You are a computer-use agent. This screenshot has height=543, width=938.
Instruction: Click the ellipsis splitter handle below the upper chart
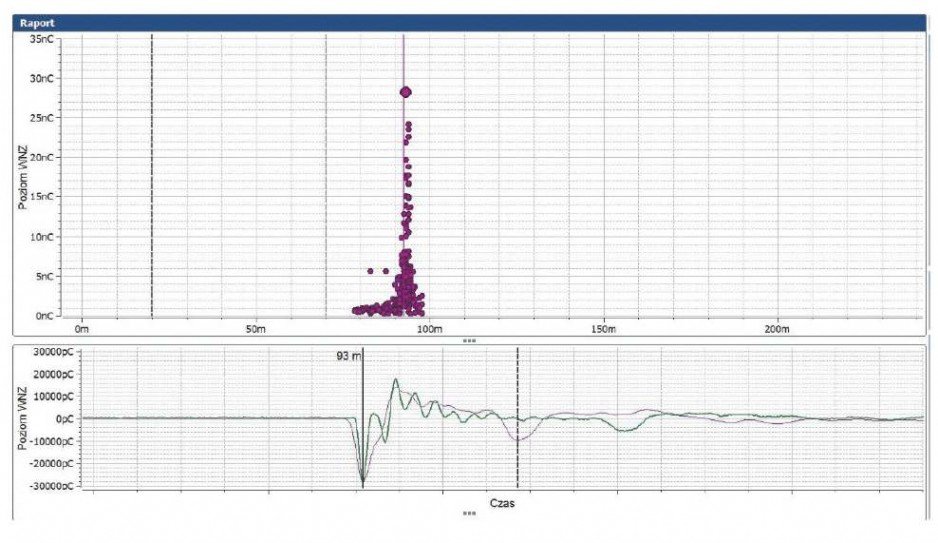pyautogui.click(x=469, y=341)
